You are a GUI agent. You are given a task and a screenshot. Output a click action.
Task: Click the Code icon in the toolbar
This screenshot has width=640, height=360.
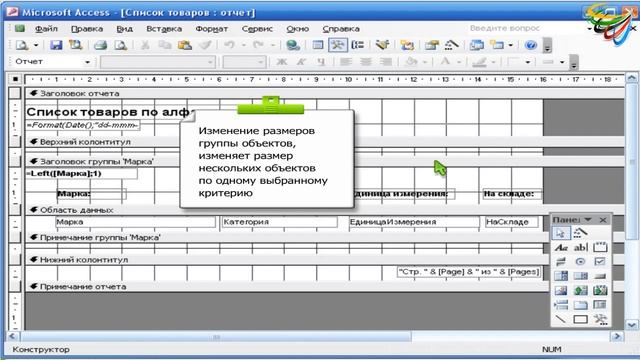[x=407, y=45]
